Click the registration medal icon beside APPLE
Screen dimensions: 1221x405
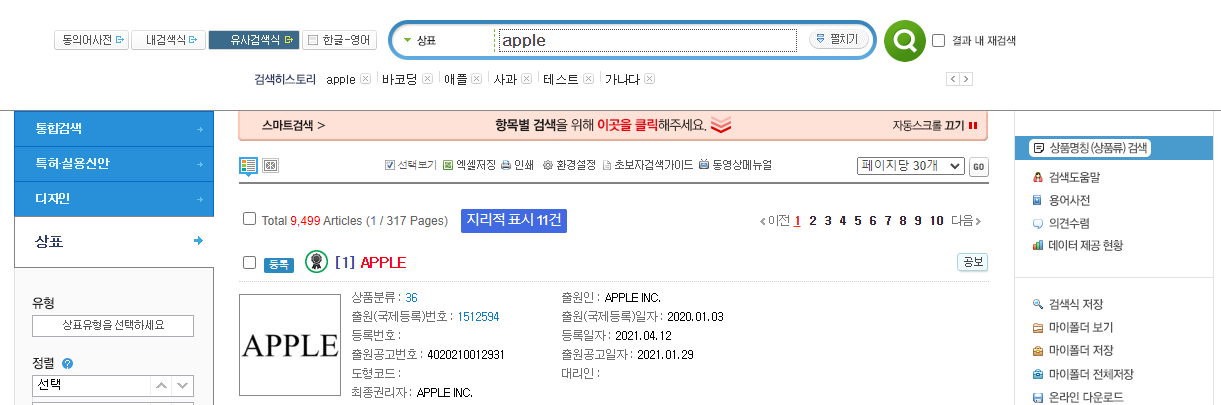[316, 262]
